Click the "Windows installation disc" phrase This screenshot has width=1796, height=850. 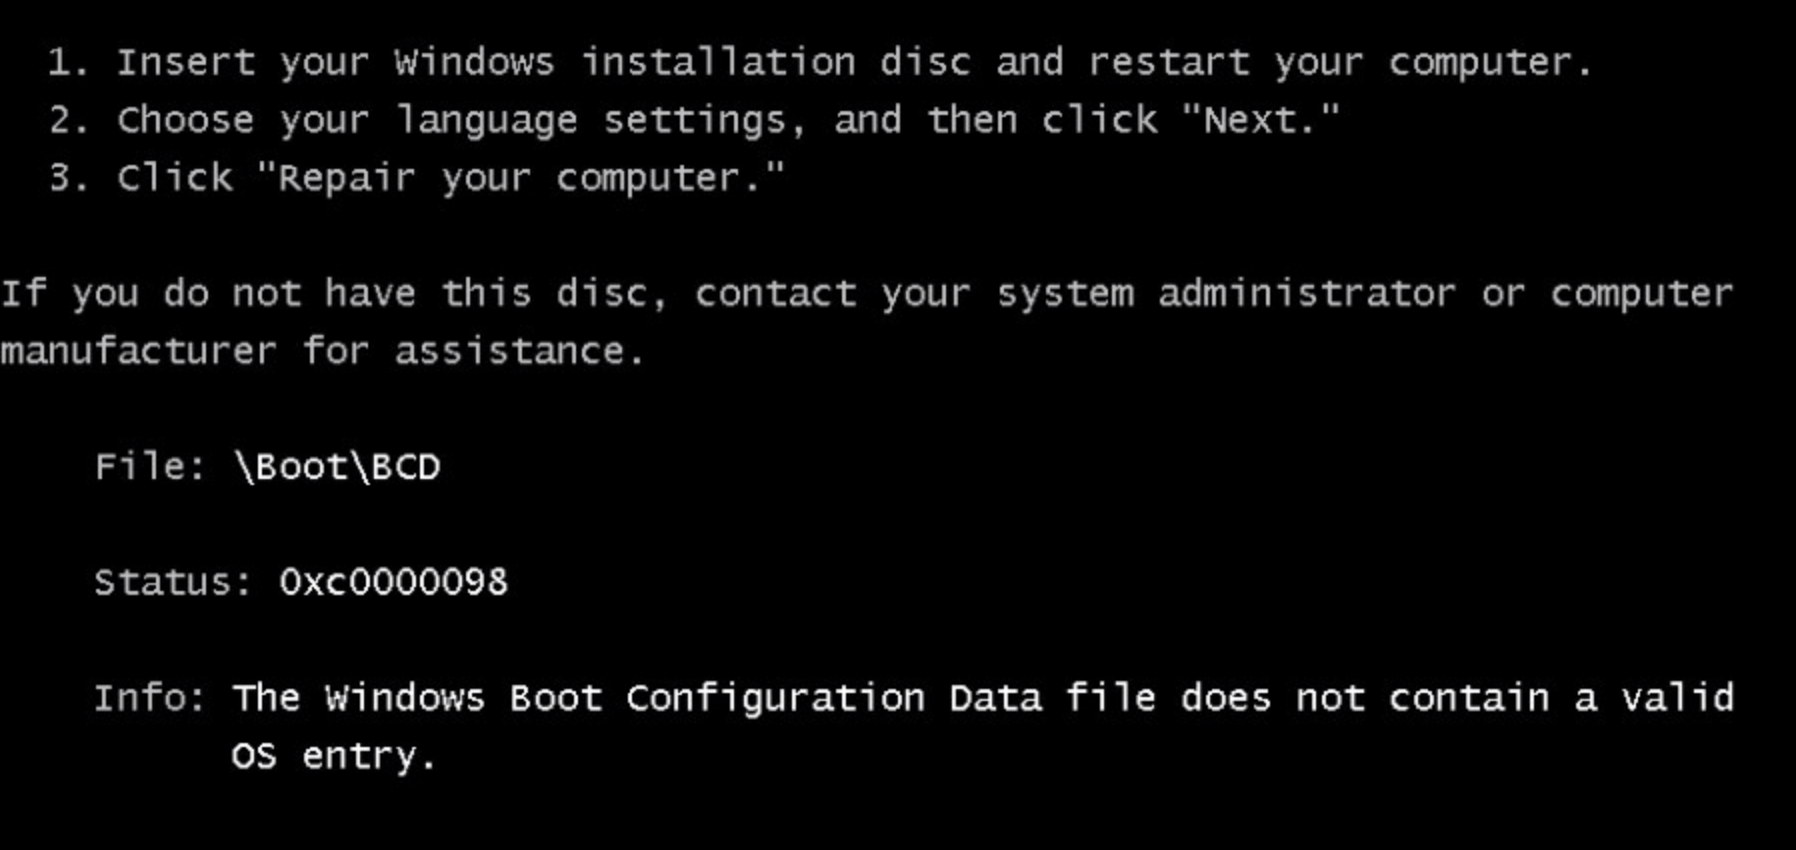(682, 63)
